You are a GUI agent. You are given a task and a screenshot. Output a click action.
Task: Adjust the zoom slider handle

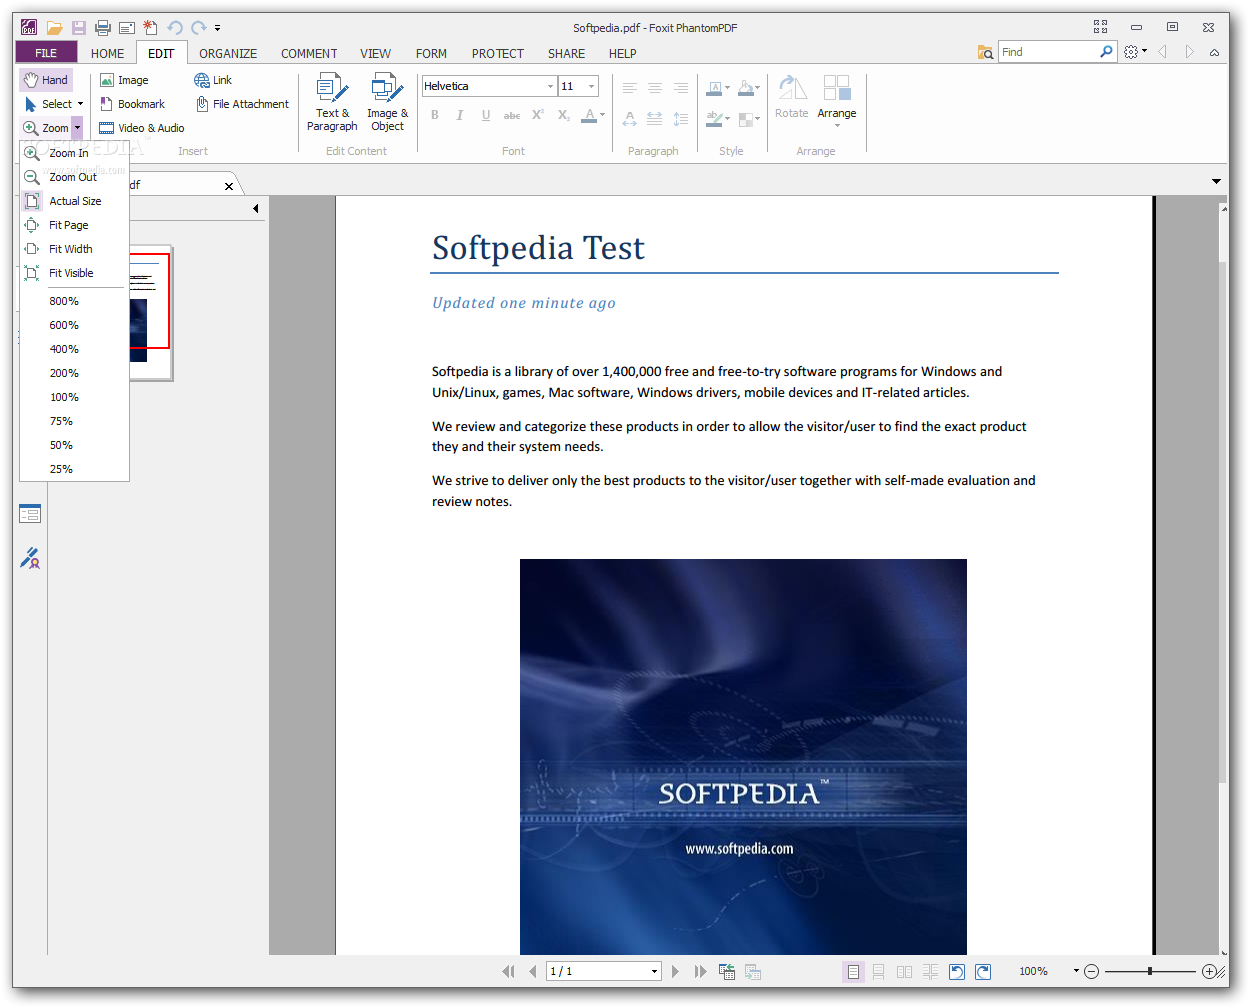[x=1150, y=971]
